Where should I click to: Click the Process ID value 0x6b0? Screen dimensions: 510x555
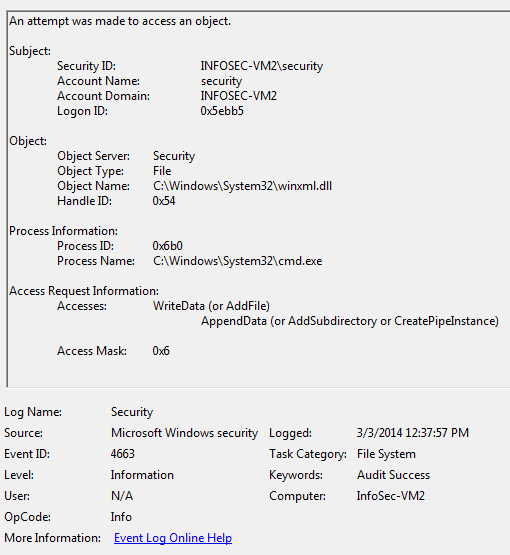[167, 246]
